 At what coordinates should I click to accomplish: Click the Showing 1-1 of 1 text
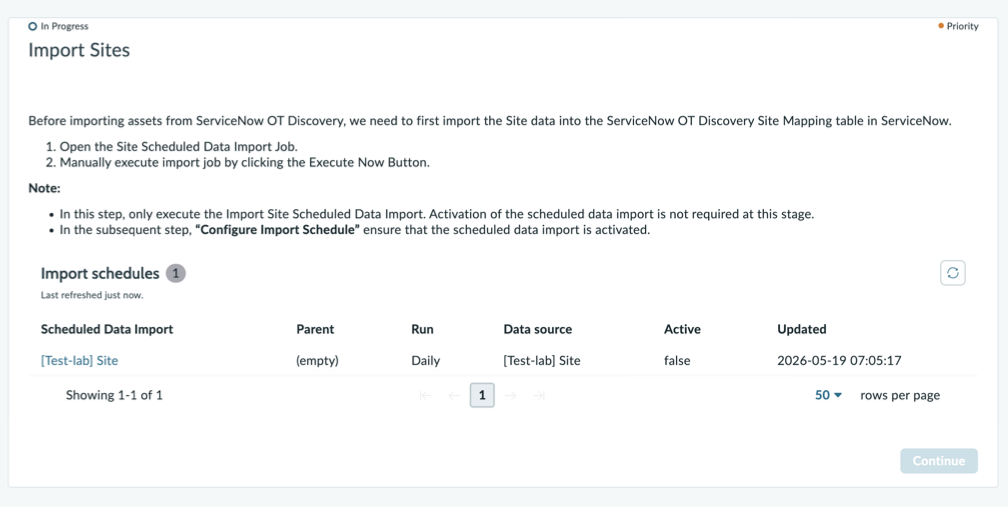pyautogui.click(x=114, y=395)
